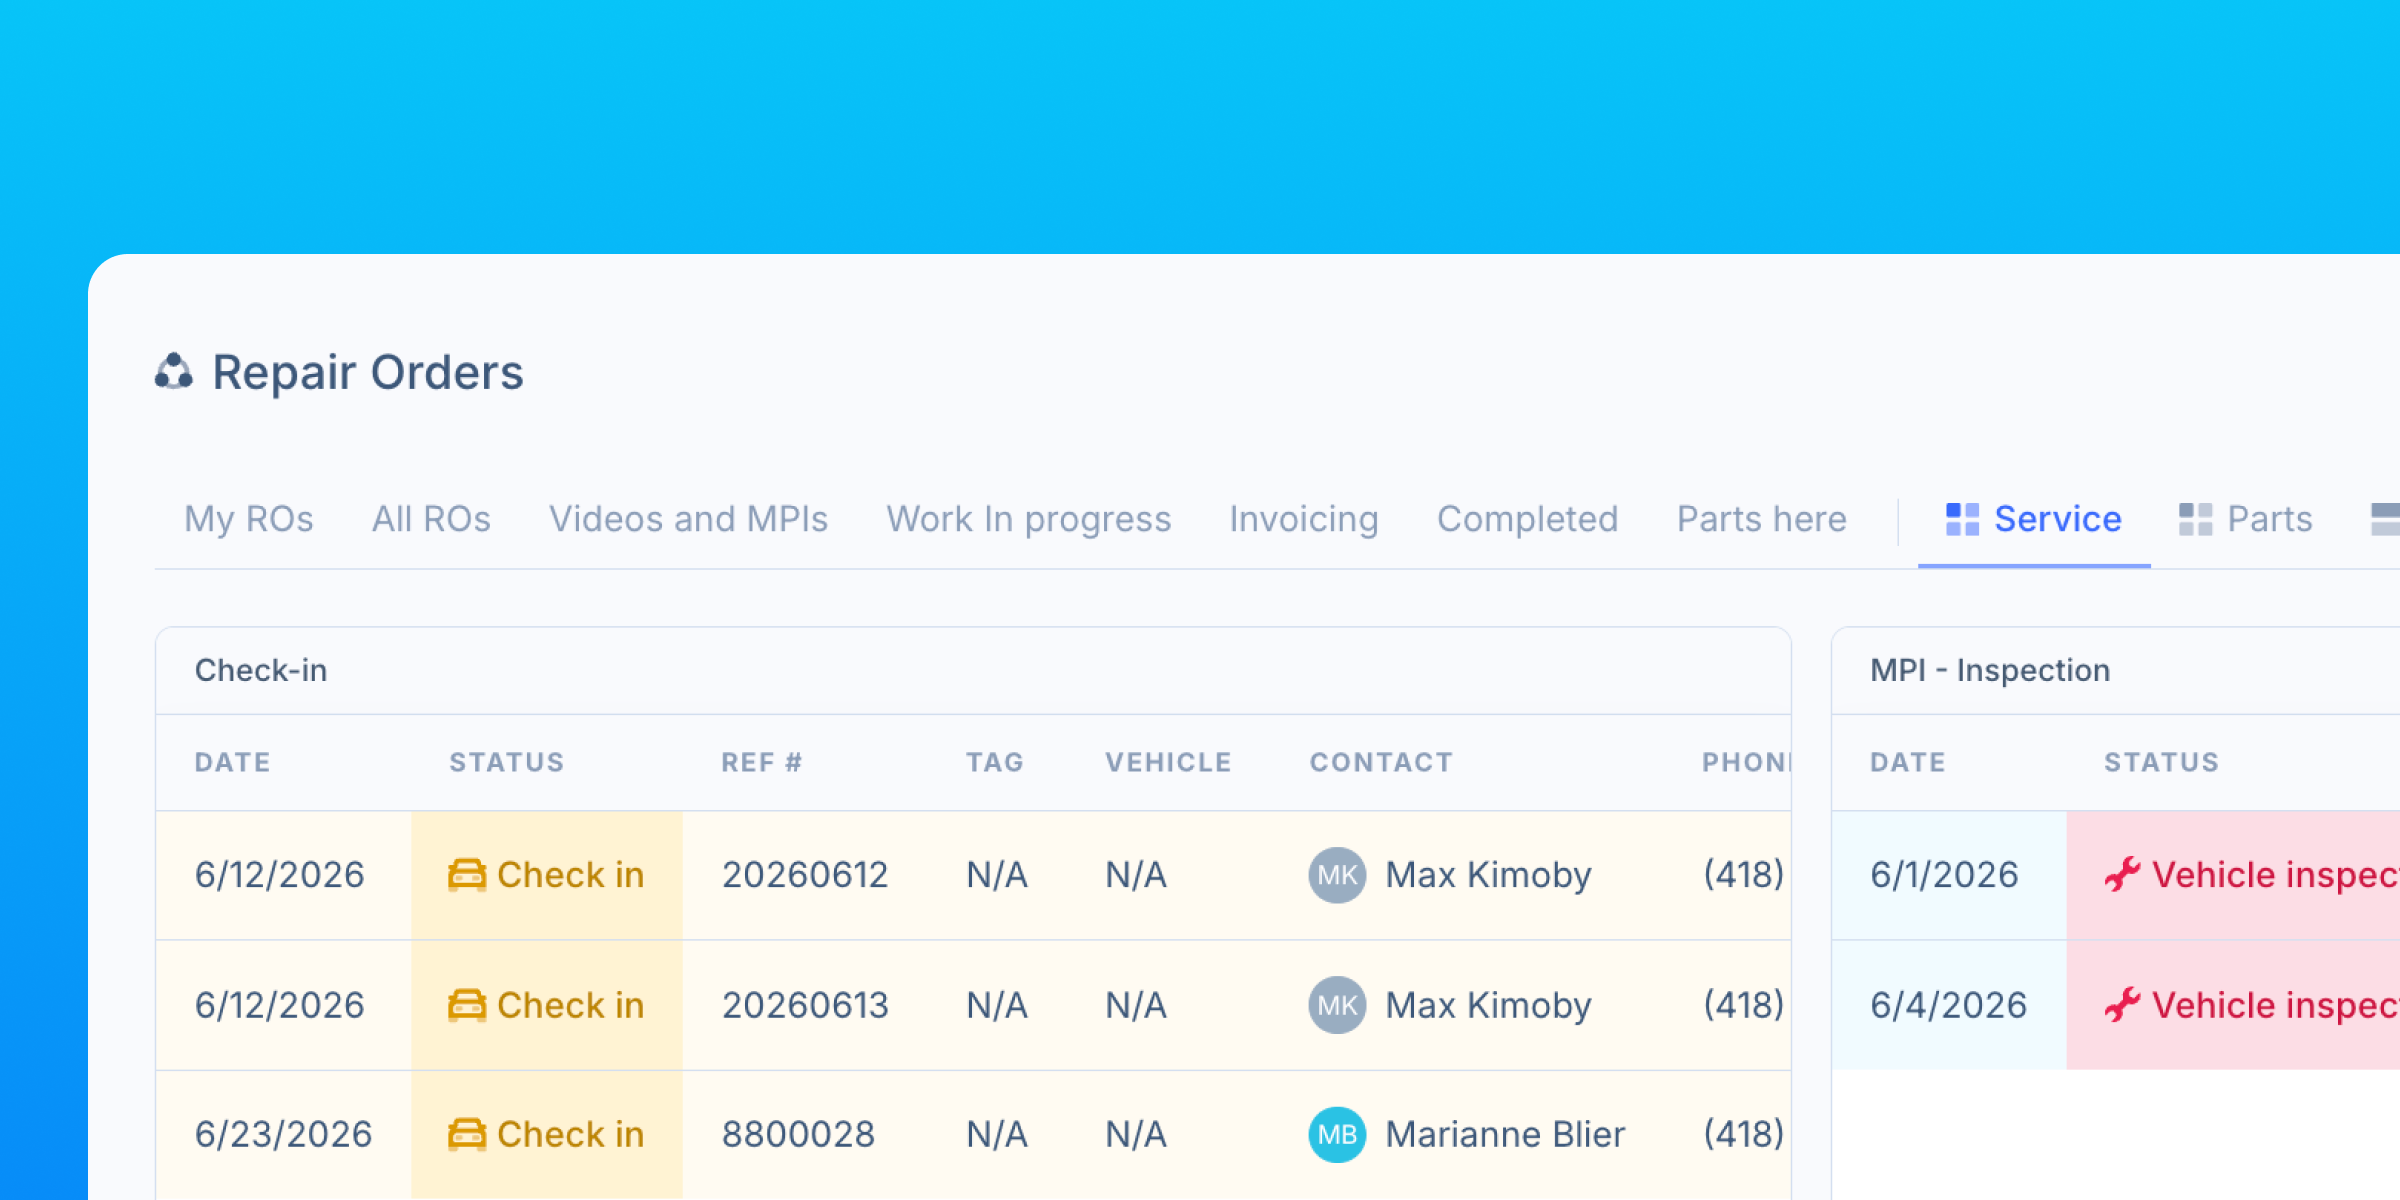Click the car icon in the 20260613 row
The width and height of the screenshot is (2400, 1200).
(x=467, y=1005)
